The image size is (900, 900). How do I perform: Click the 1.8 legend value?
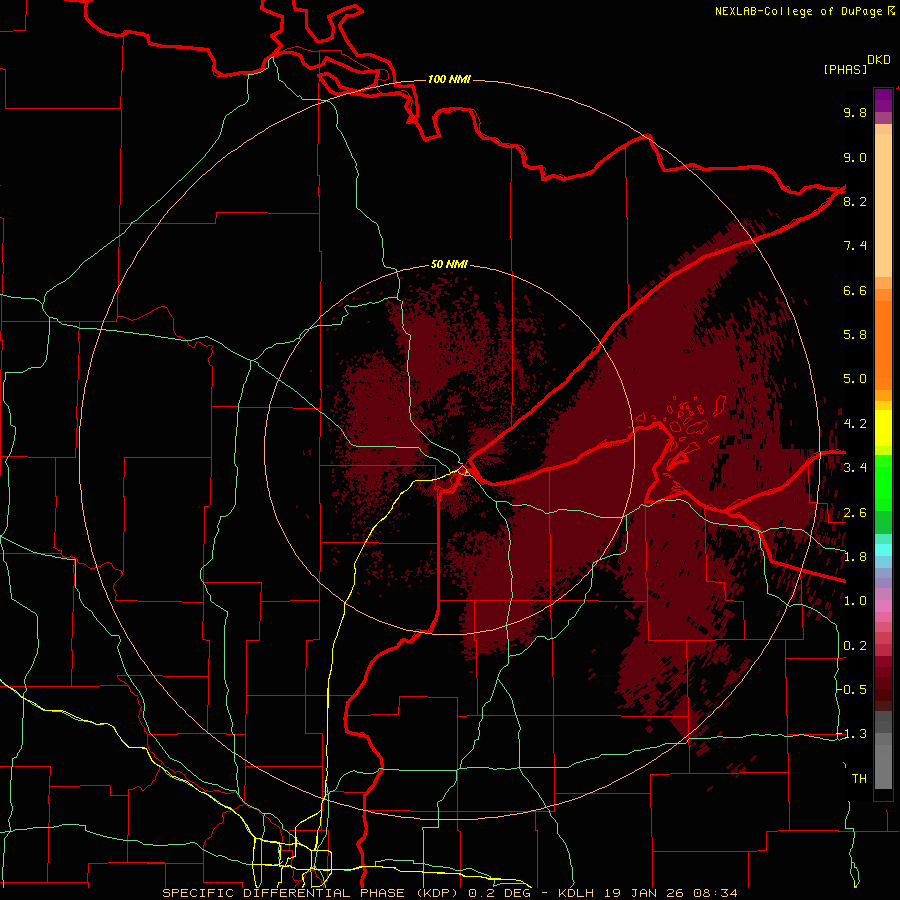pyautogui.click(x=855, y=557)
